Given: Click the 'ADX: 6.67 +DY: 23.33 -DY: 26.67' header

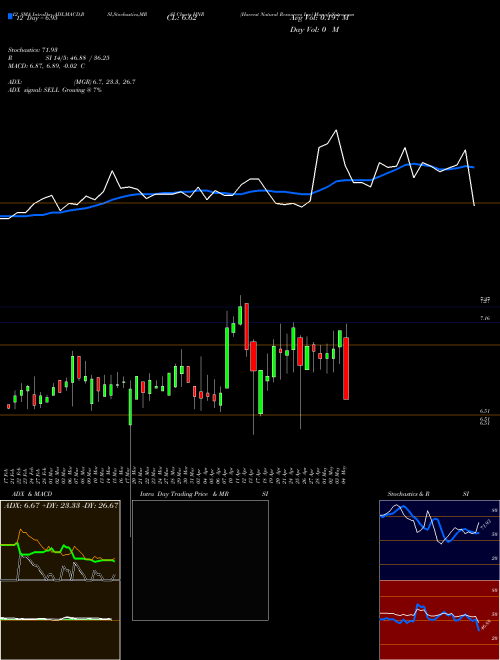Looking at the screenshot, I should pos(61,506).
